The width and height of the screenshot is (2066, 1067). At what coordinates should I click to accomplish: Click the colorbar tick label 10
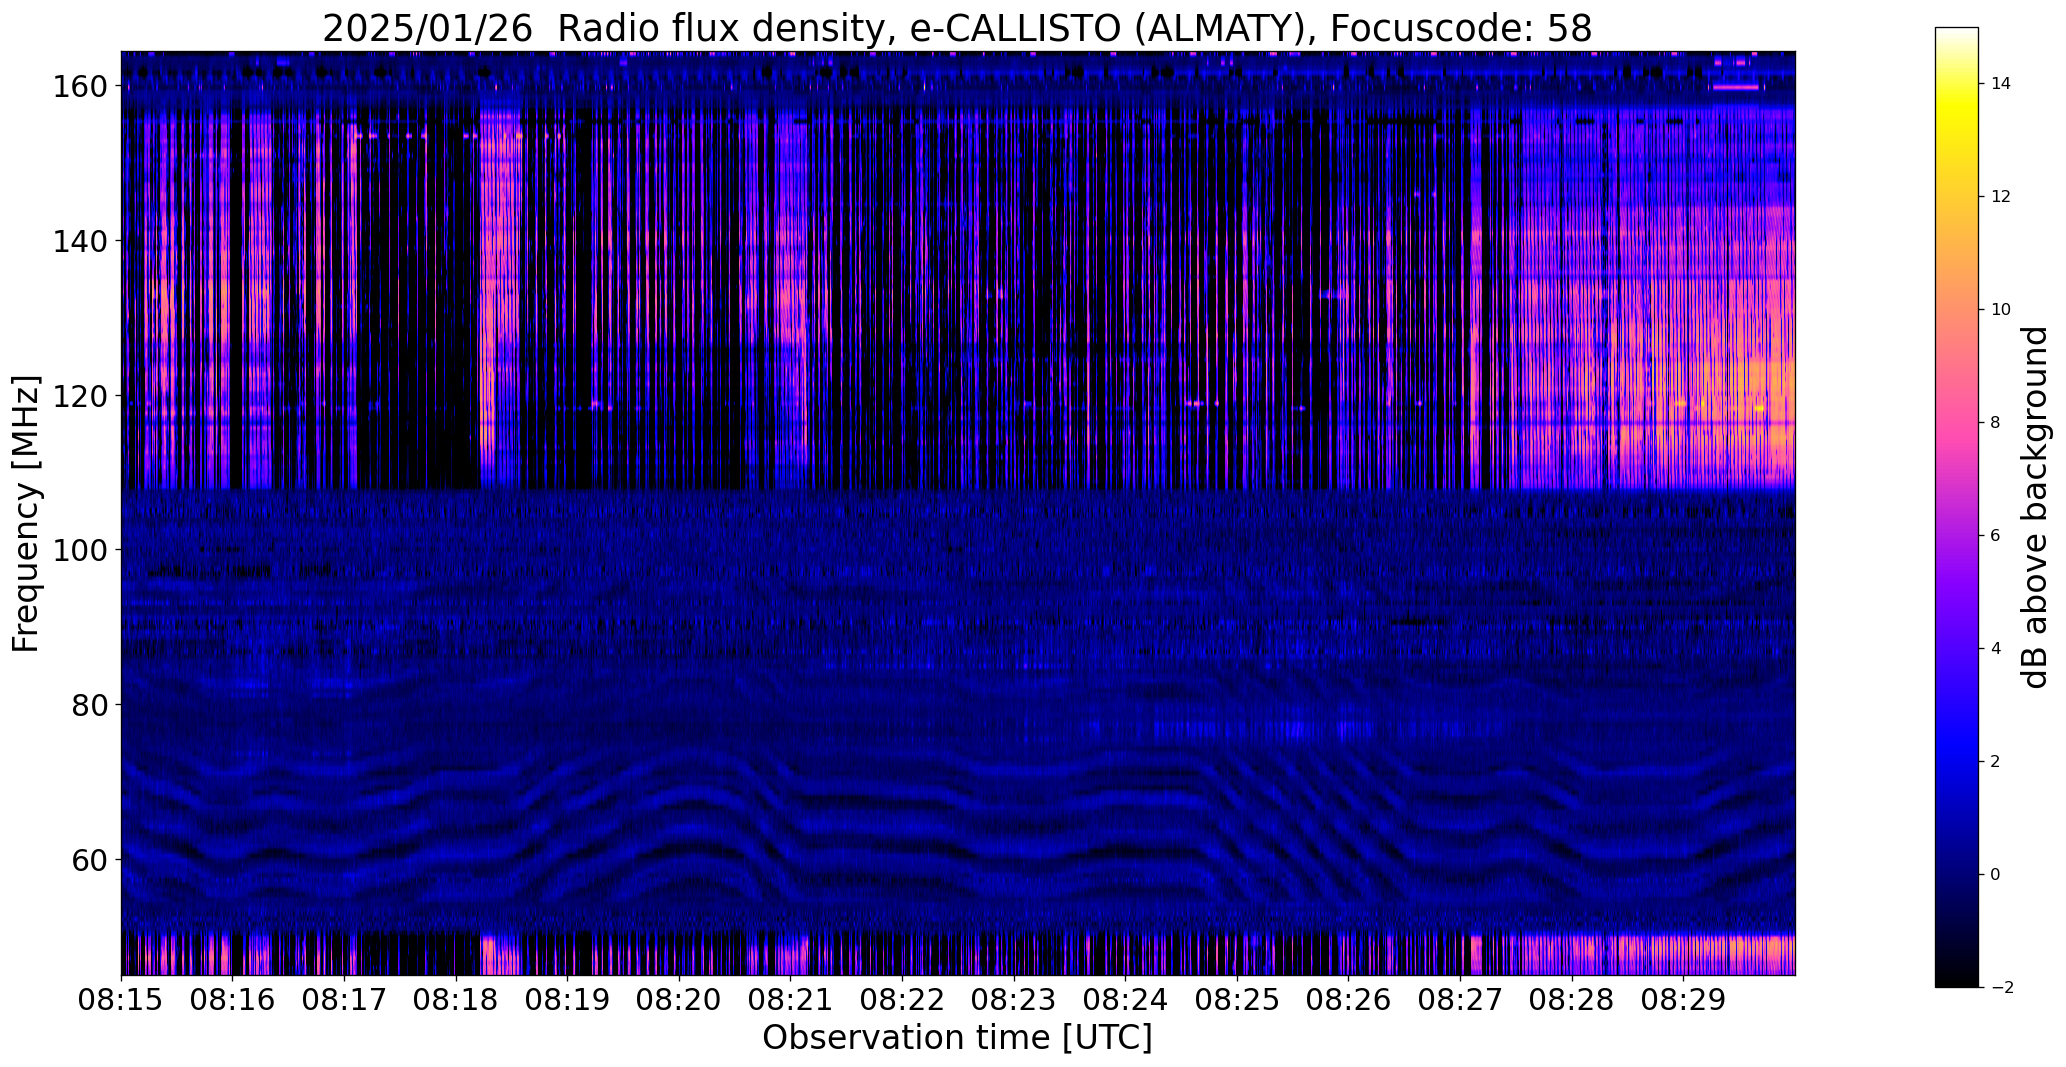pyautogui.click(x=2001, y=310)
